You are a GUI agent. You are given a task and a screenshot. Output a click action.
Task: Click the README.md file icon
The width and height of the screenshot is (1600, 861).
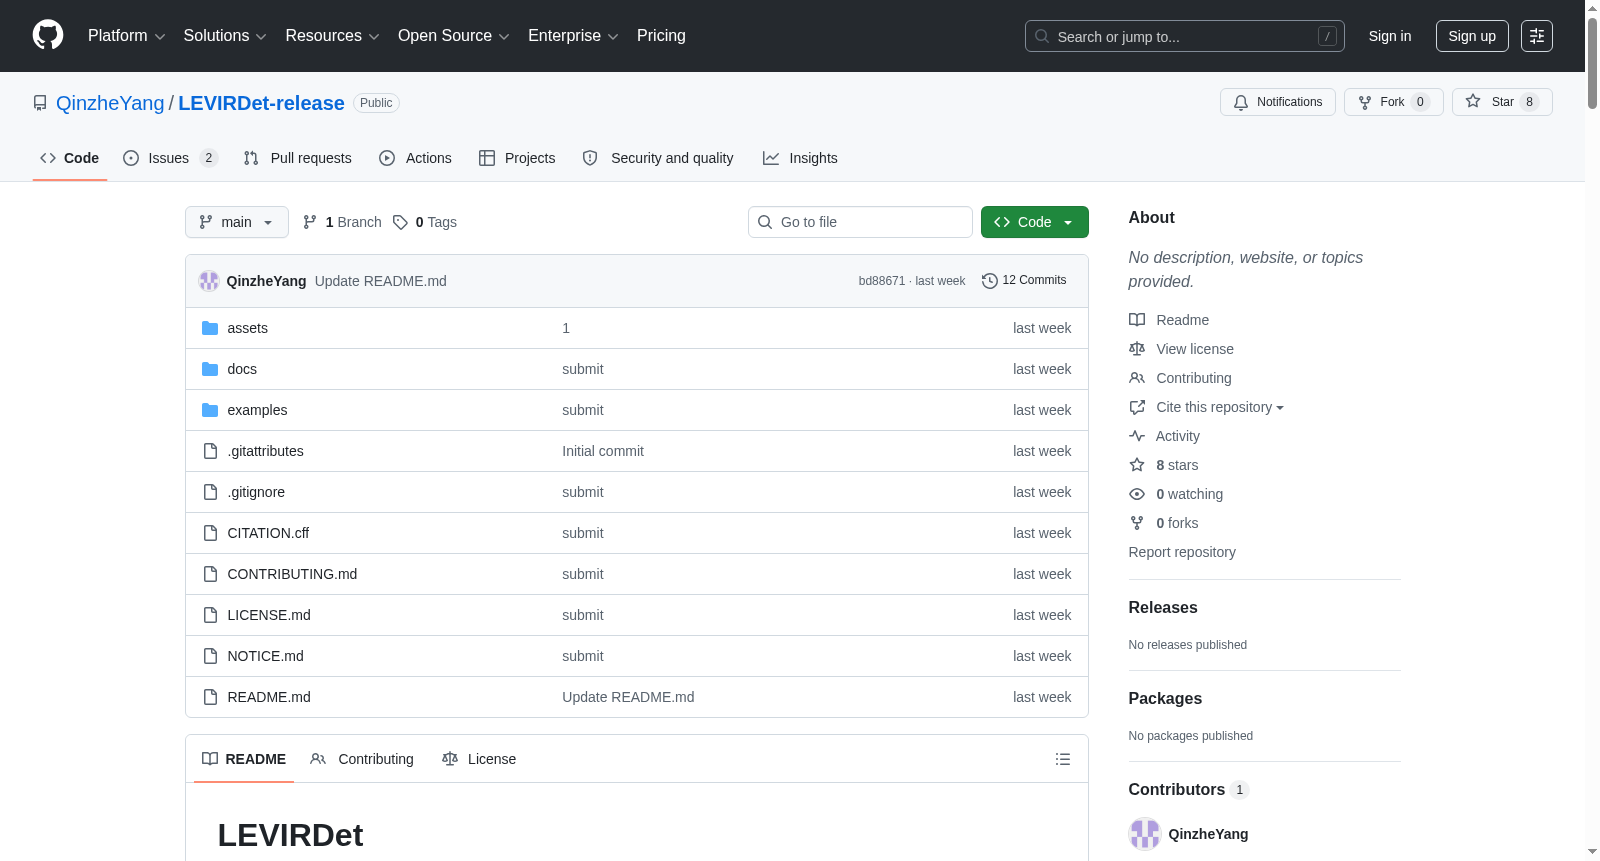[x=210, y=697]
